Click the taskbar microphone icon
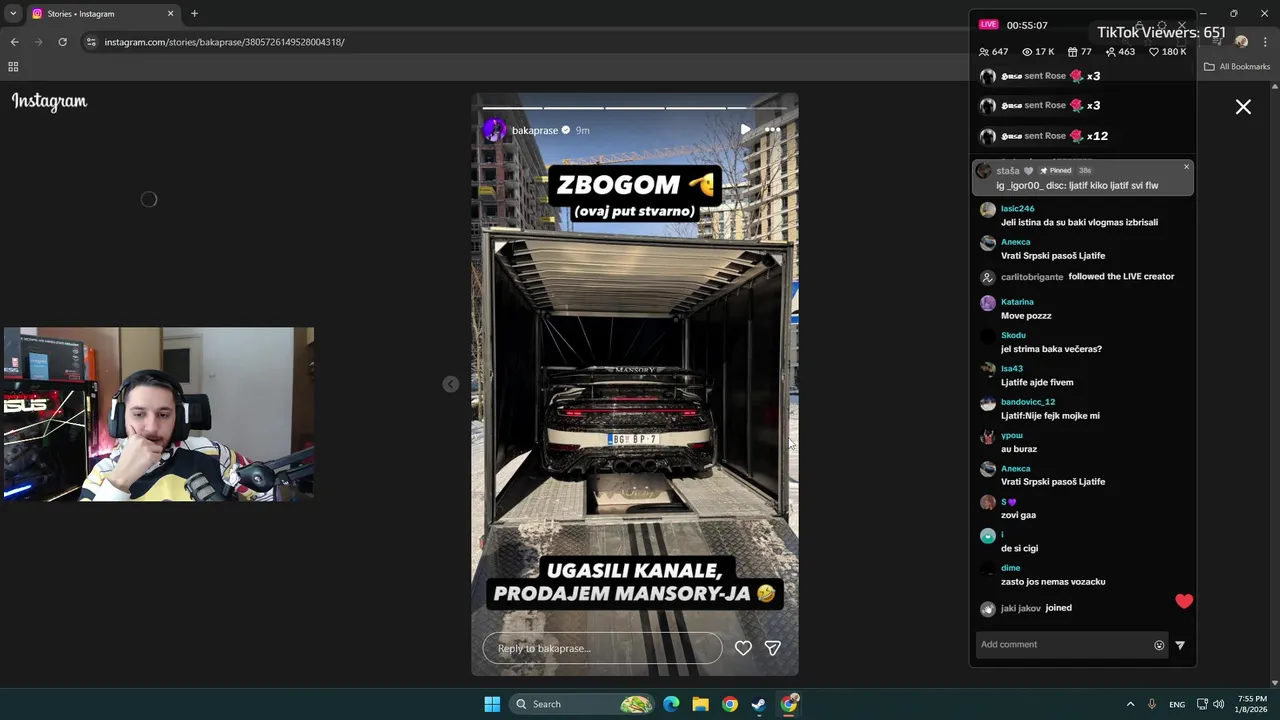The image size is (1280, 720). click(1152, 704)
